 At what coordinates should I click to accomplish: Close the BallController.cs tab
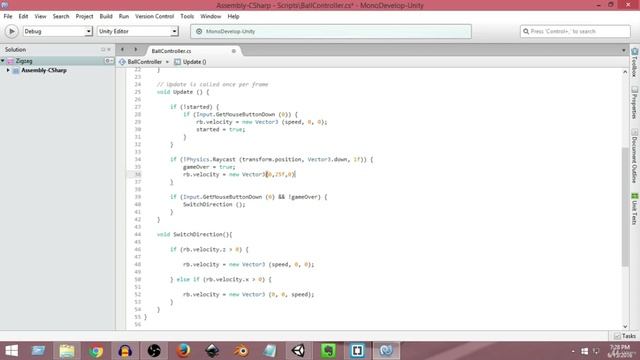[234, 51]
